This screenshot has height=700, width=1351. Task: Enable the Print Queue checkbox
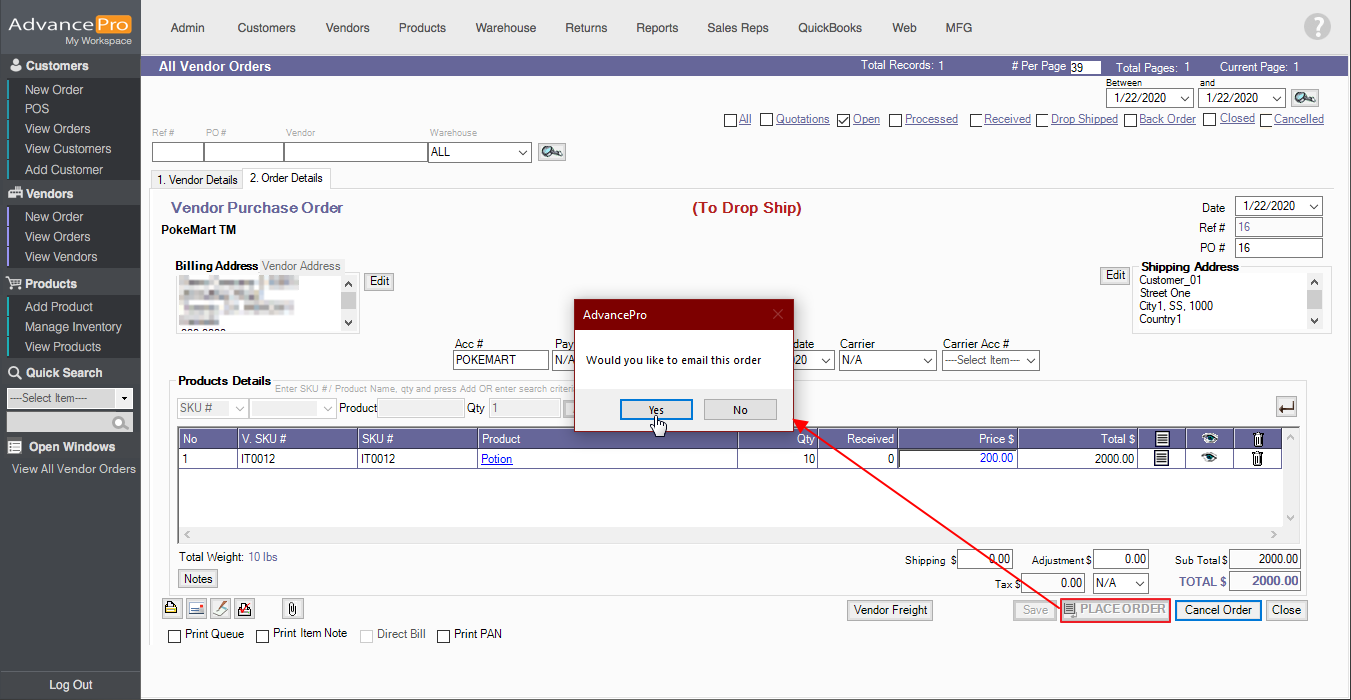pyautogui.click(x=175, y=636)
